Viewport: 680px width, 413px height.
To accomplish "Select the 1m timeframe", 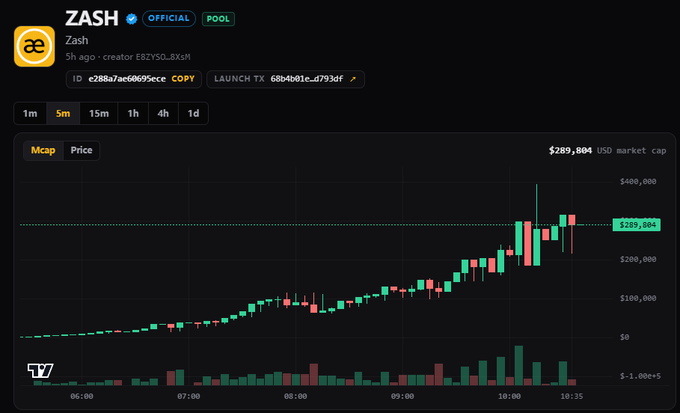I will [30, 114].
